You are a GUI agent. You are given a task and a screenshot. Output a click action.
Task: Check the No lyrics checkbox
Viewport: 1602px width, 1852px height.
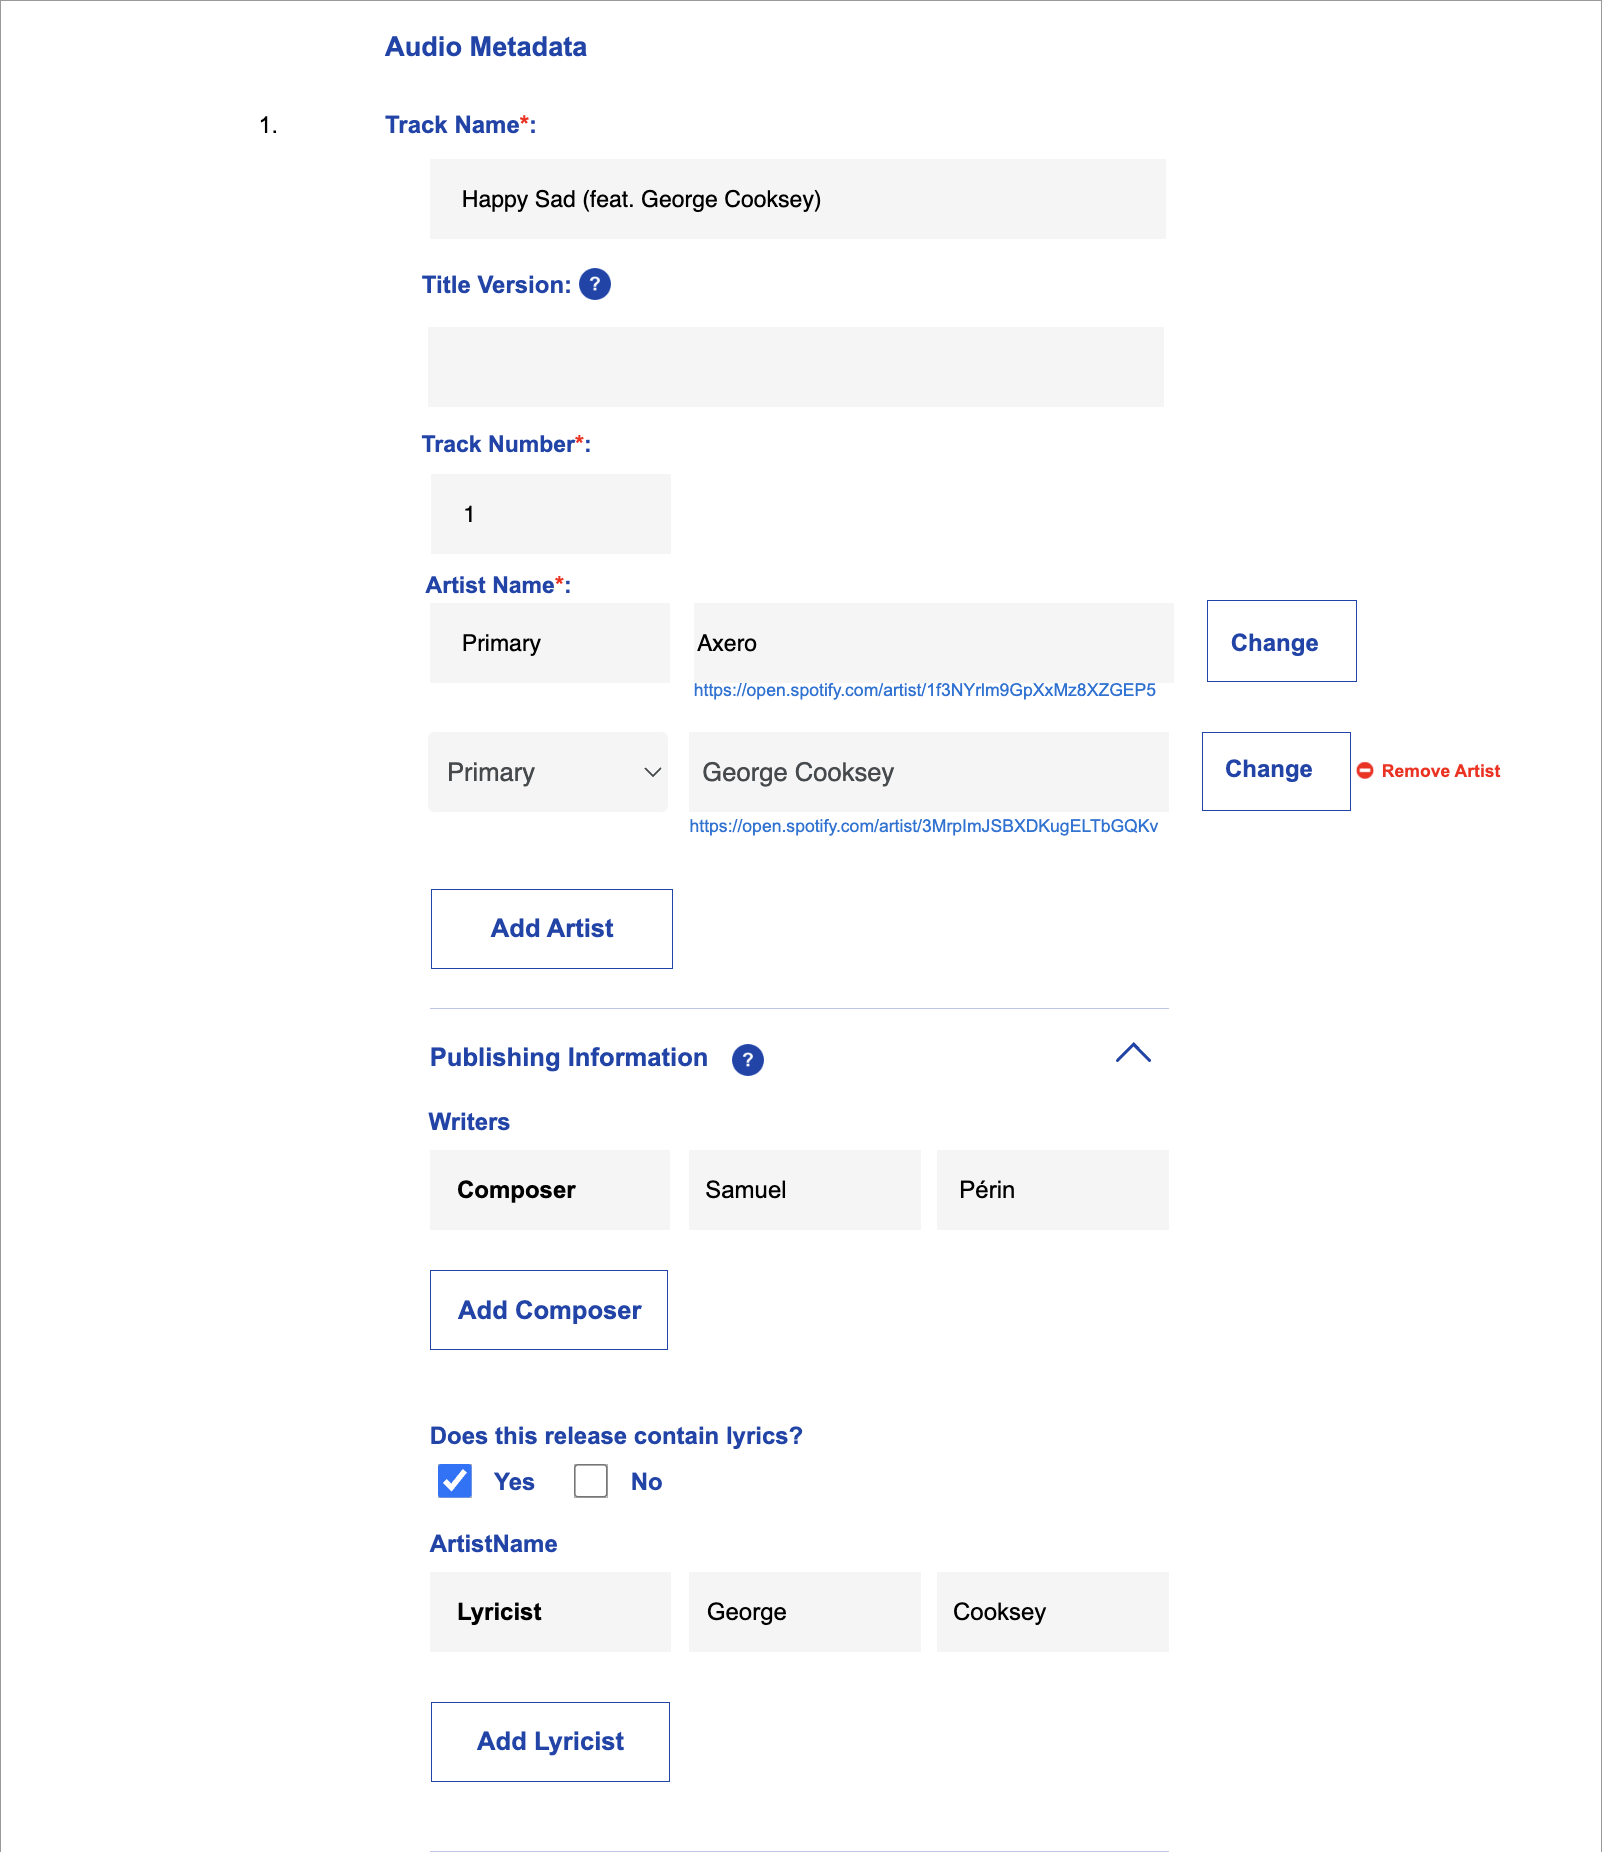pos(591,1481)
